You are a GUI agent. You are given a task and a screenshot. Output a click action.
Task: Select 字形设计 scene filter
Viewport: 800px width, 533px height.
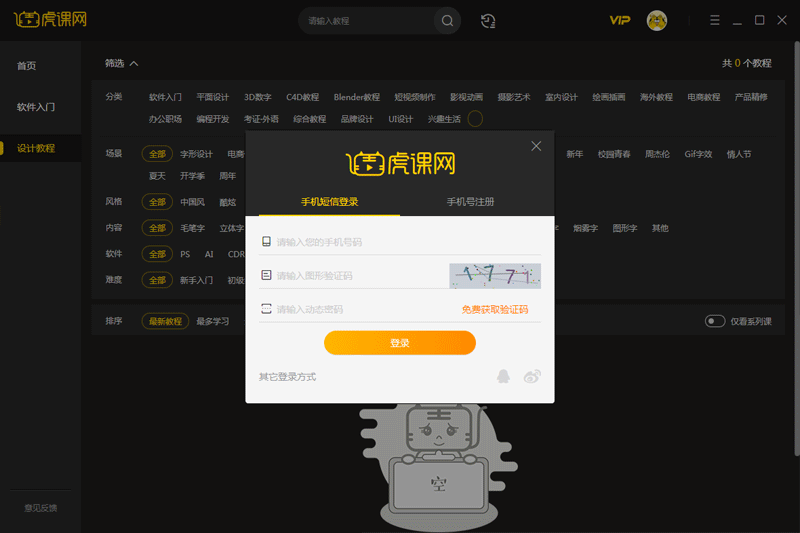[196, 154]
